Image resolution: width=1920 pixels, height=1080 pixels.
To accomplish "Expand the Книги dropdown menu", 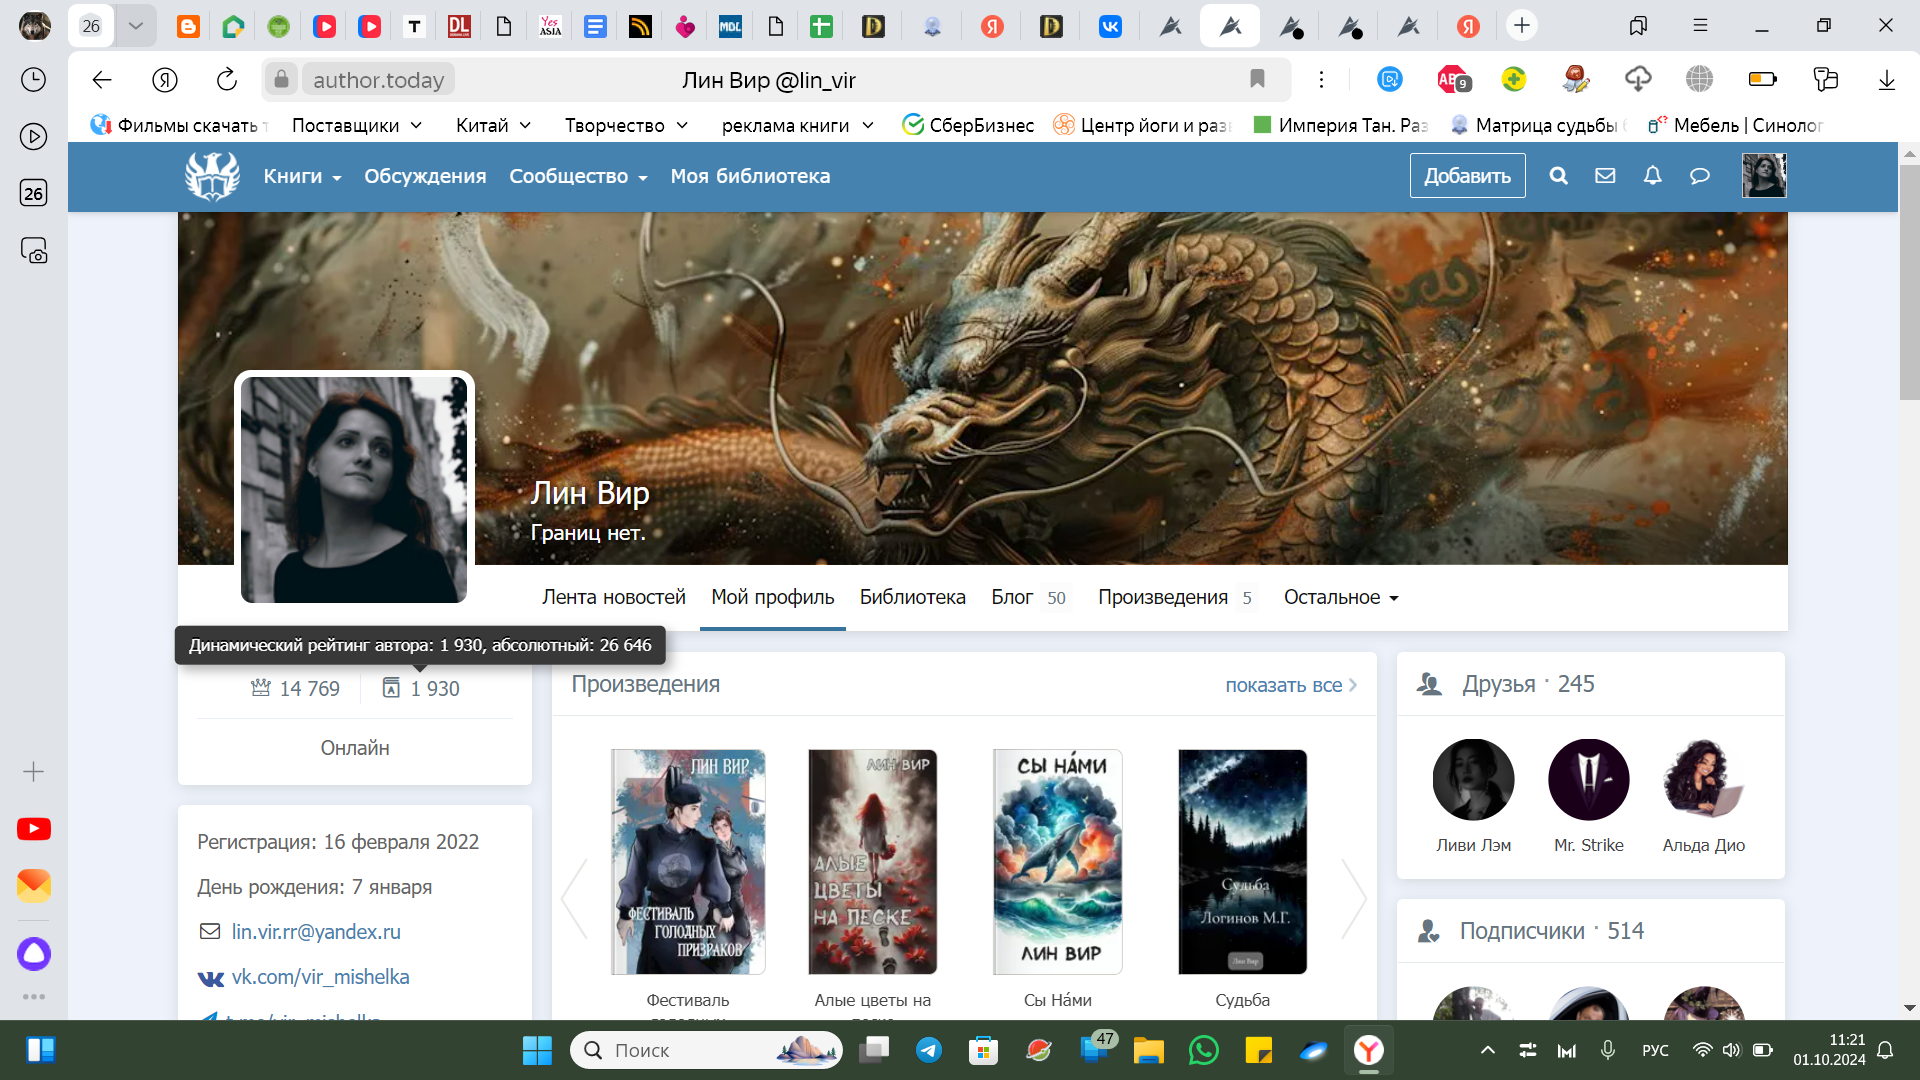I will [x=302, y=176].
